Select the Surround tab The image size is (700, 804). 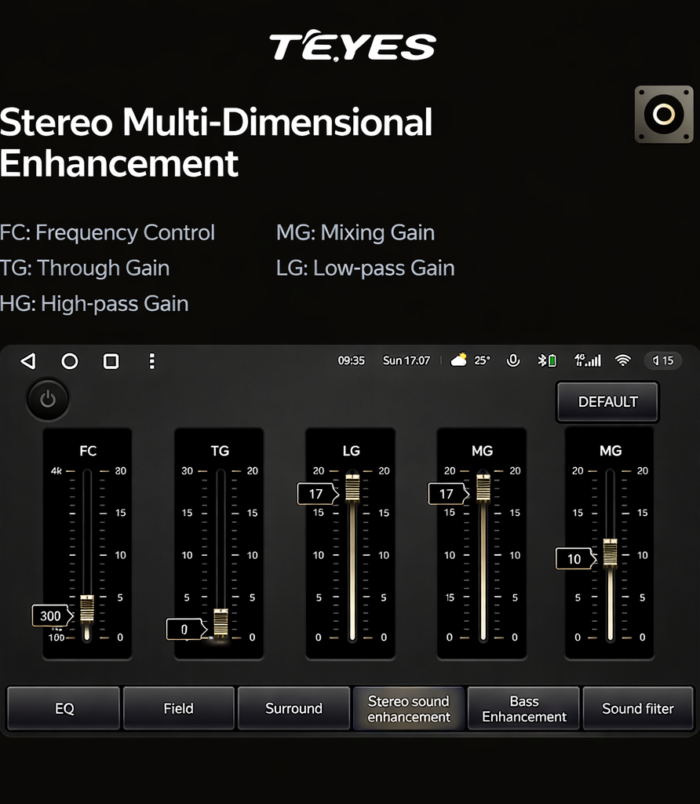[294, 708]
